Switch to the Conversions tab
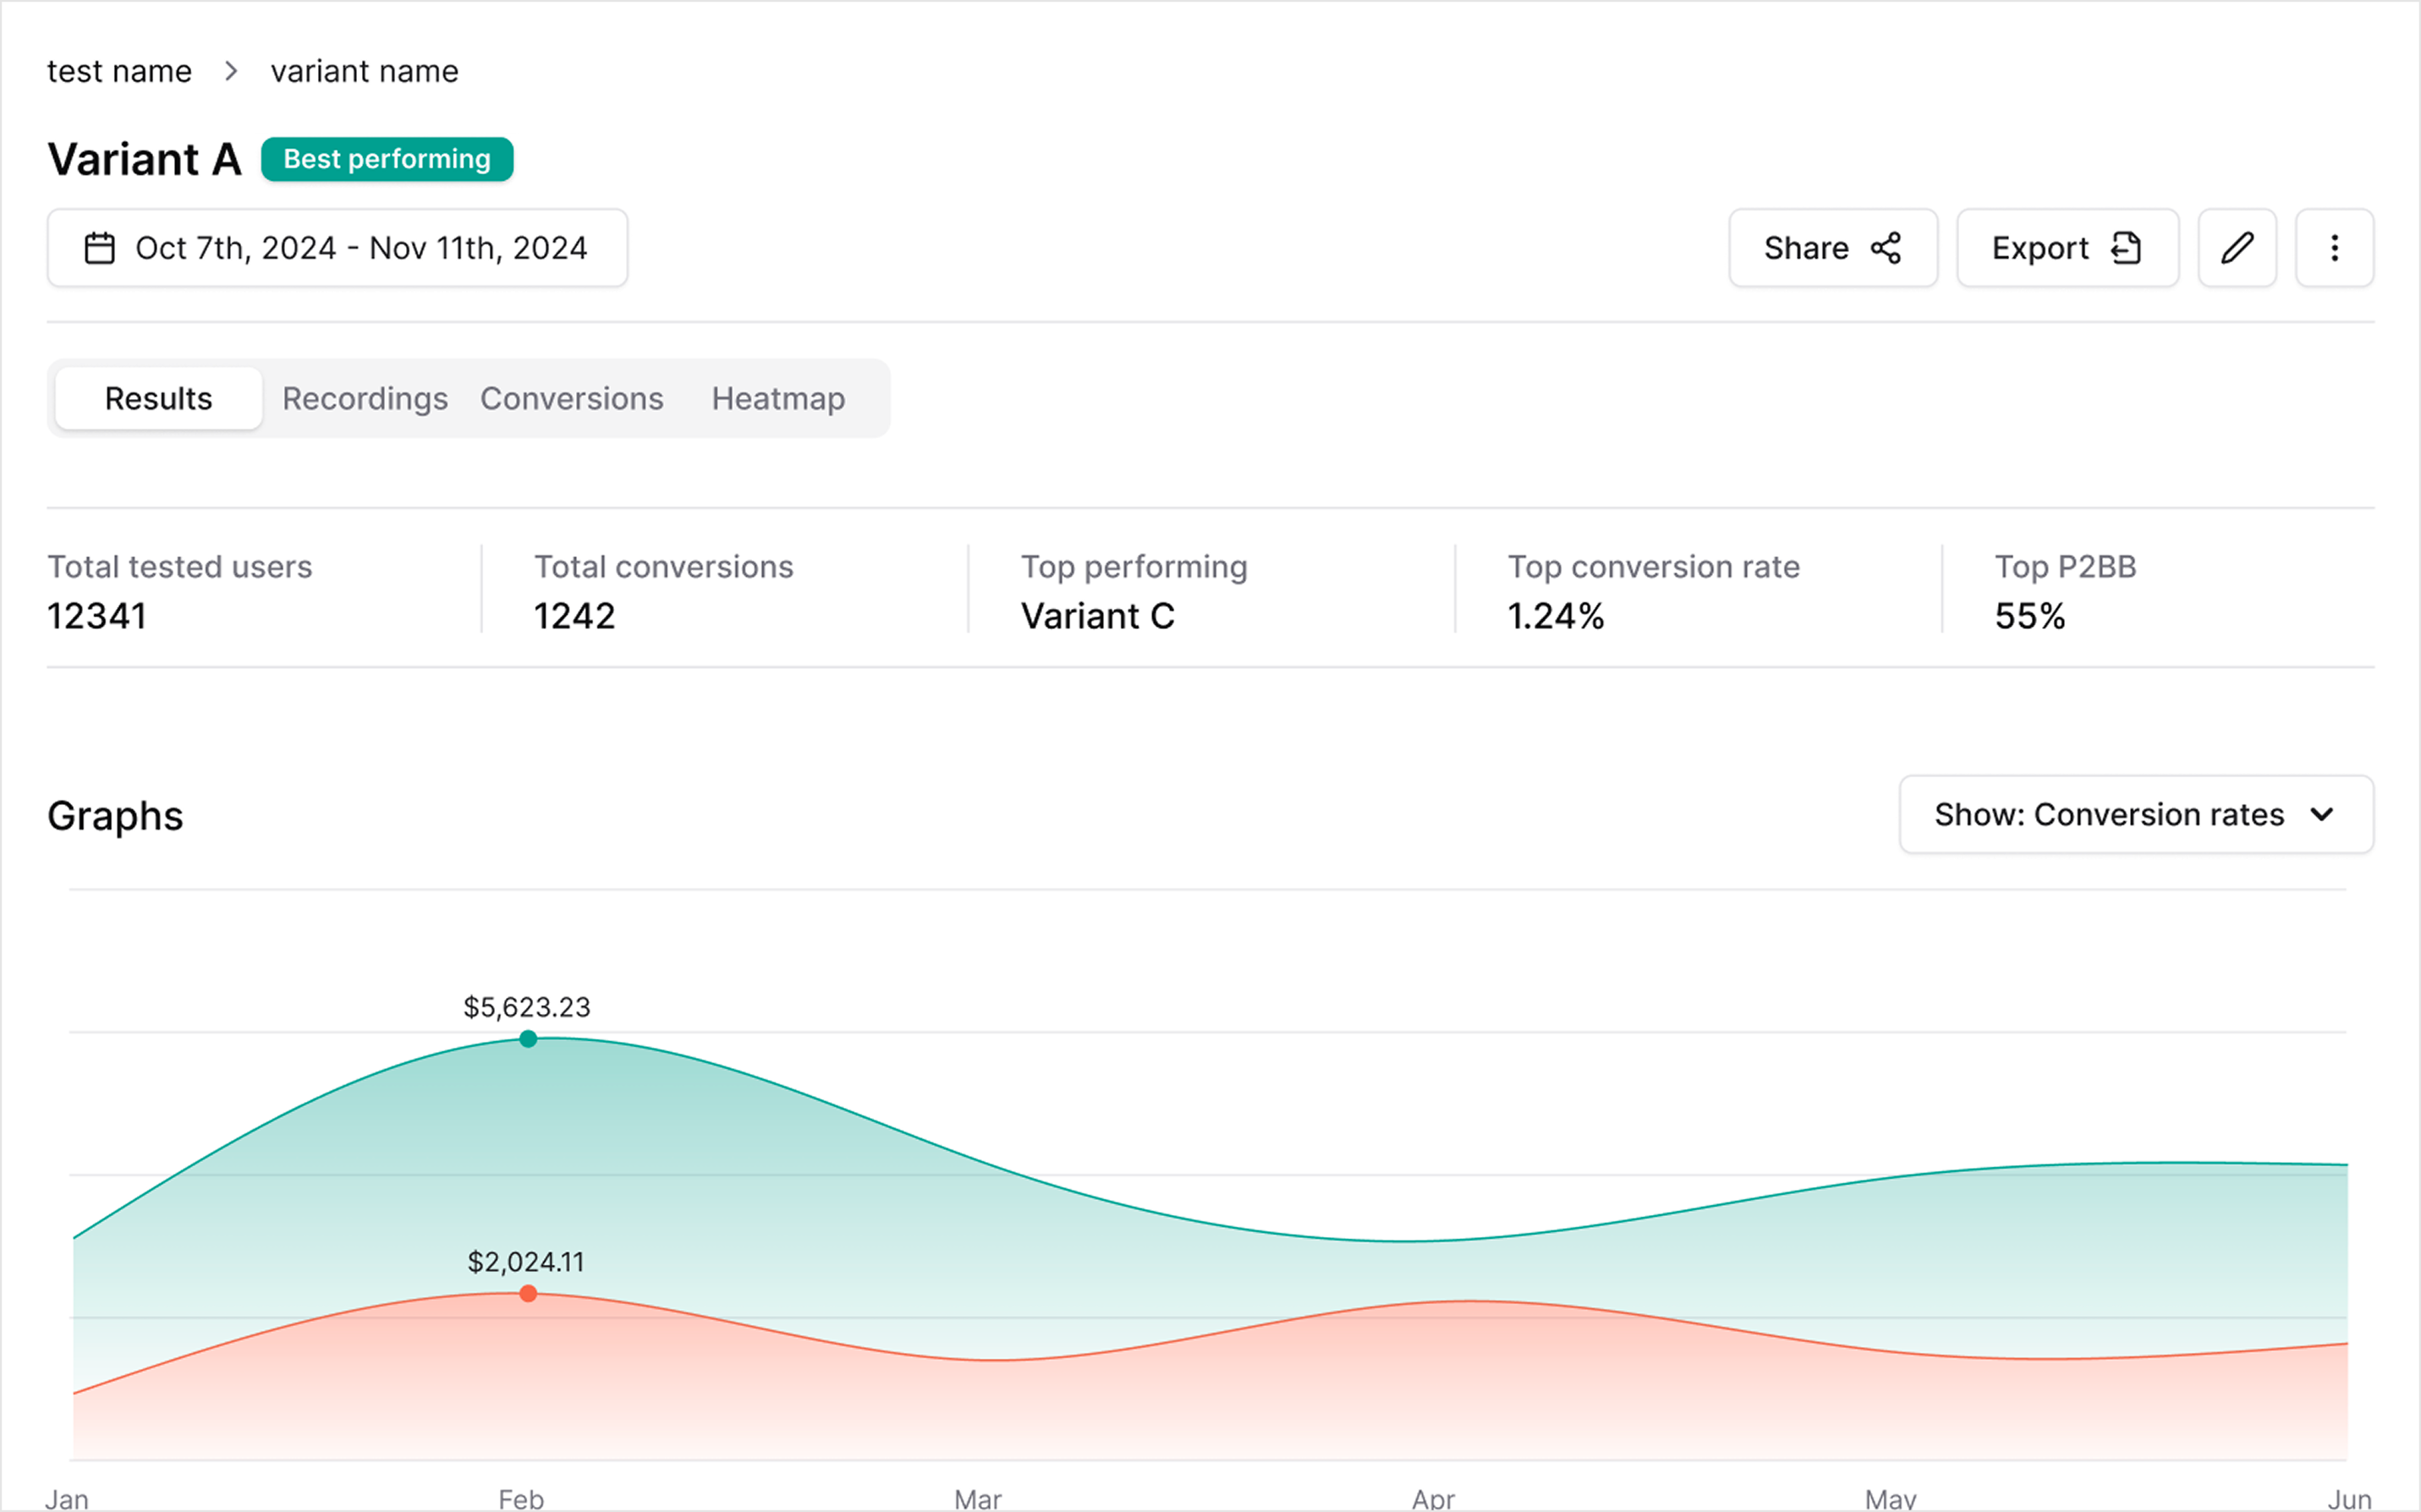Viewport: 2421px width, 1512px height. pos(571,398)
